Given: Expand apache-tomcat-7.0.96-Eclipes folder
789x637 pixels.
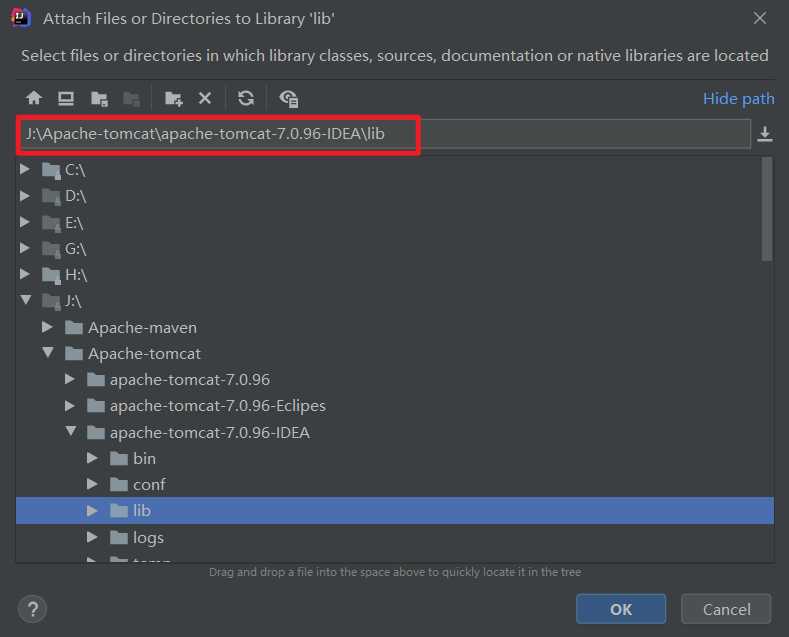Looking at the screenshot, I should click(70, 406).
